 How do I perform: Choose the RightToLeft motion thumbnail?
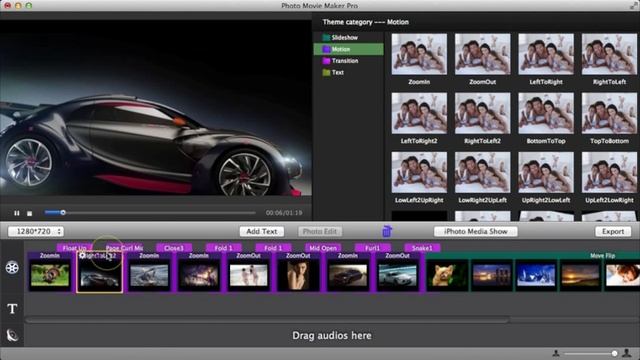tap(609, 54)
